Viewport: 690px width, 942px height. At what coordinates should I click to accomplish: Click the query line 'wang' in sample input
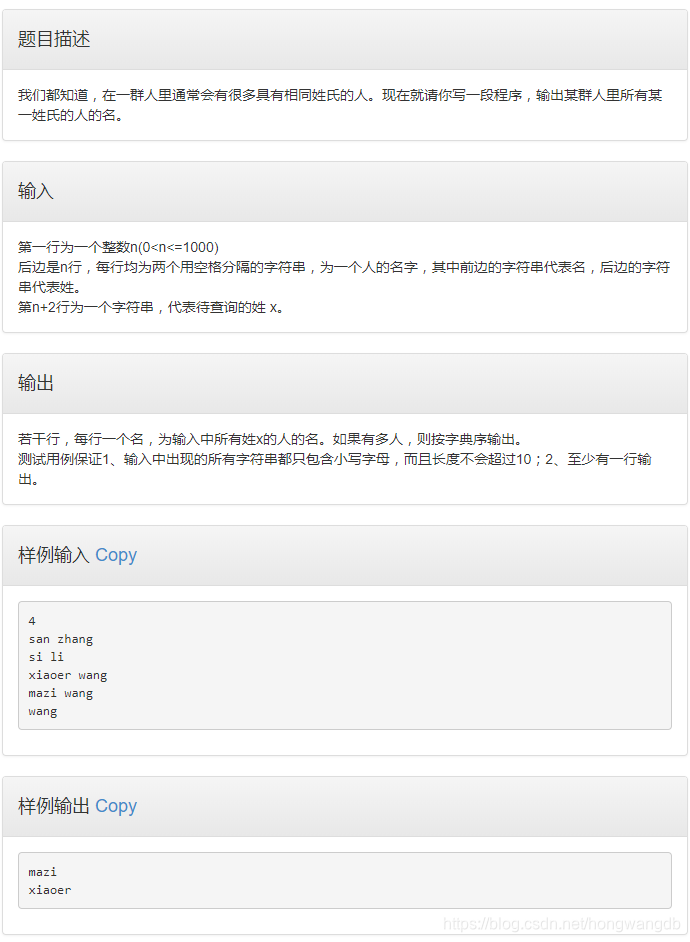pyautogui.click(x=43, y=711)
